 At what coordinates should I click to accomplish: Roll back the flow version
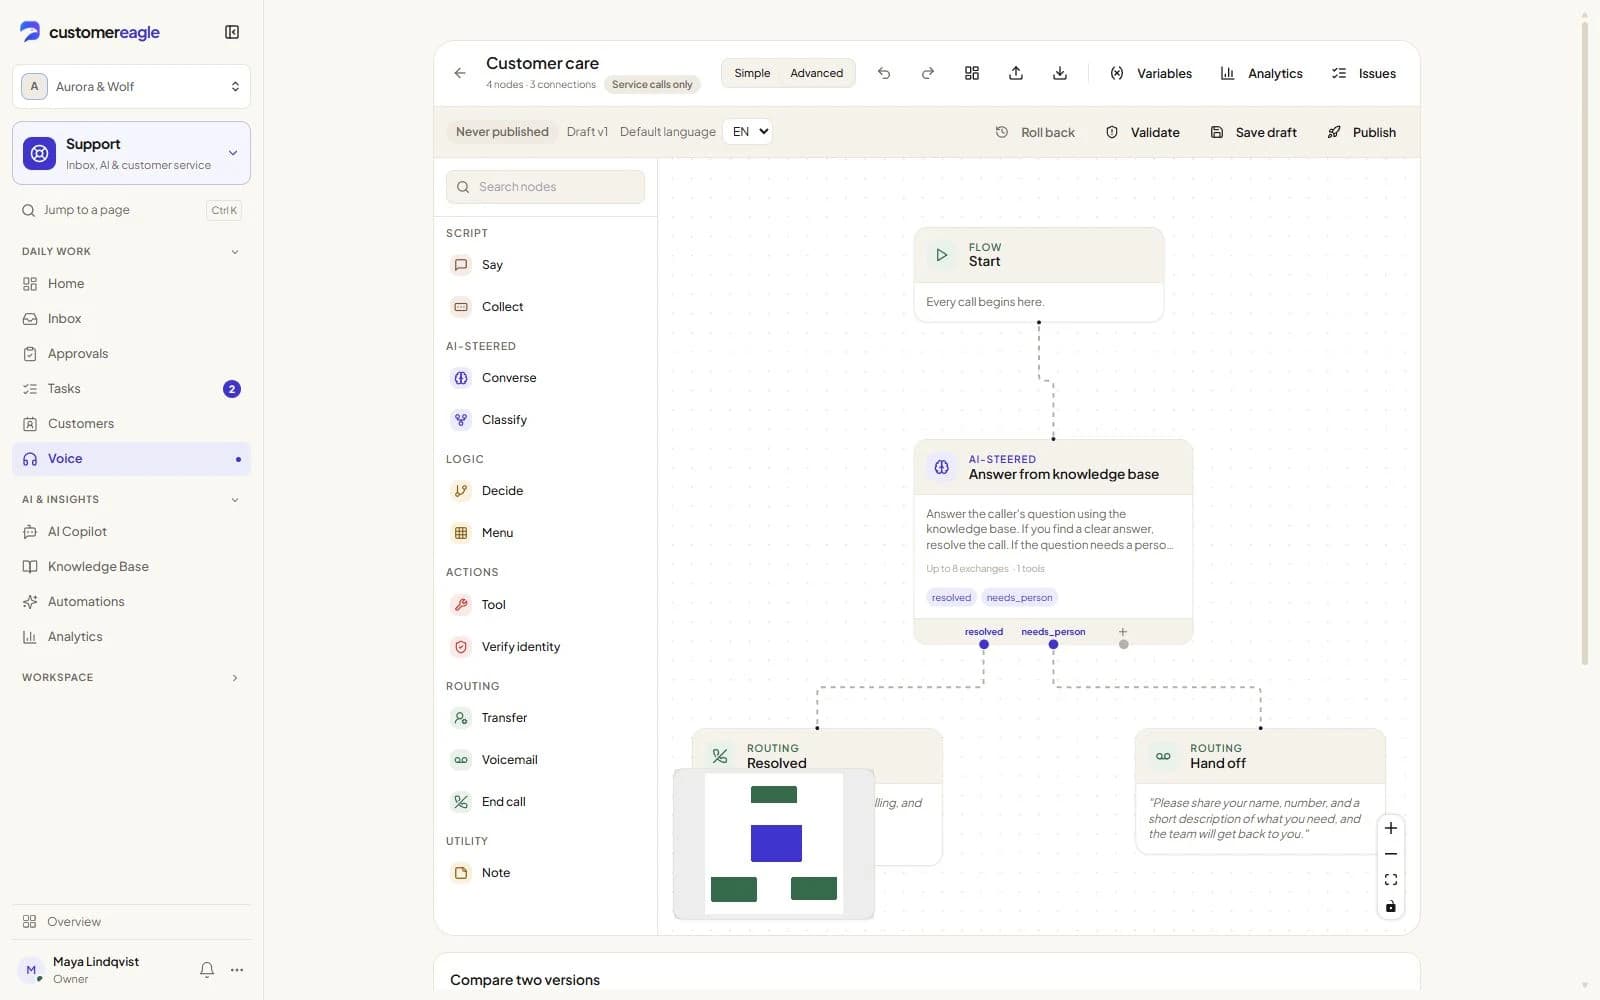1035,132
